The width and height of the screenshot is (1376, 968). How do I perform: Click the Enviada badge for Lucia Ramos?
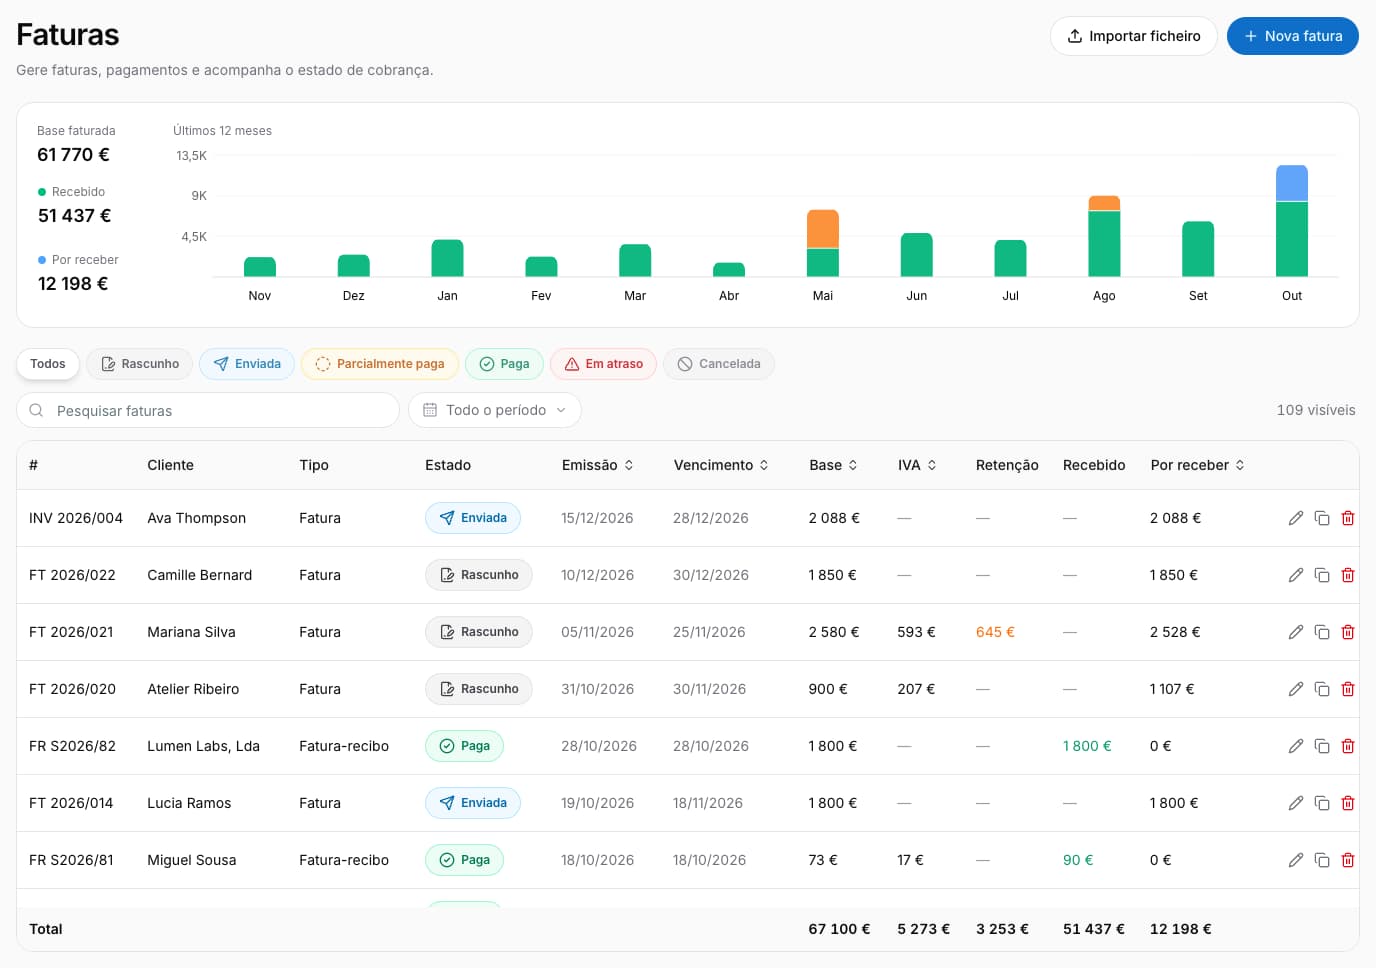473,803
